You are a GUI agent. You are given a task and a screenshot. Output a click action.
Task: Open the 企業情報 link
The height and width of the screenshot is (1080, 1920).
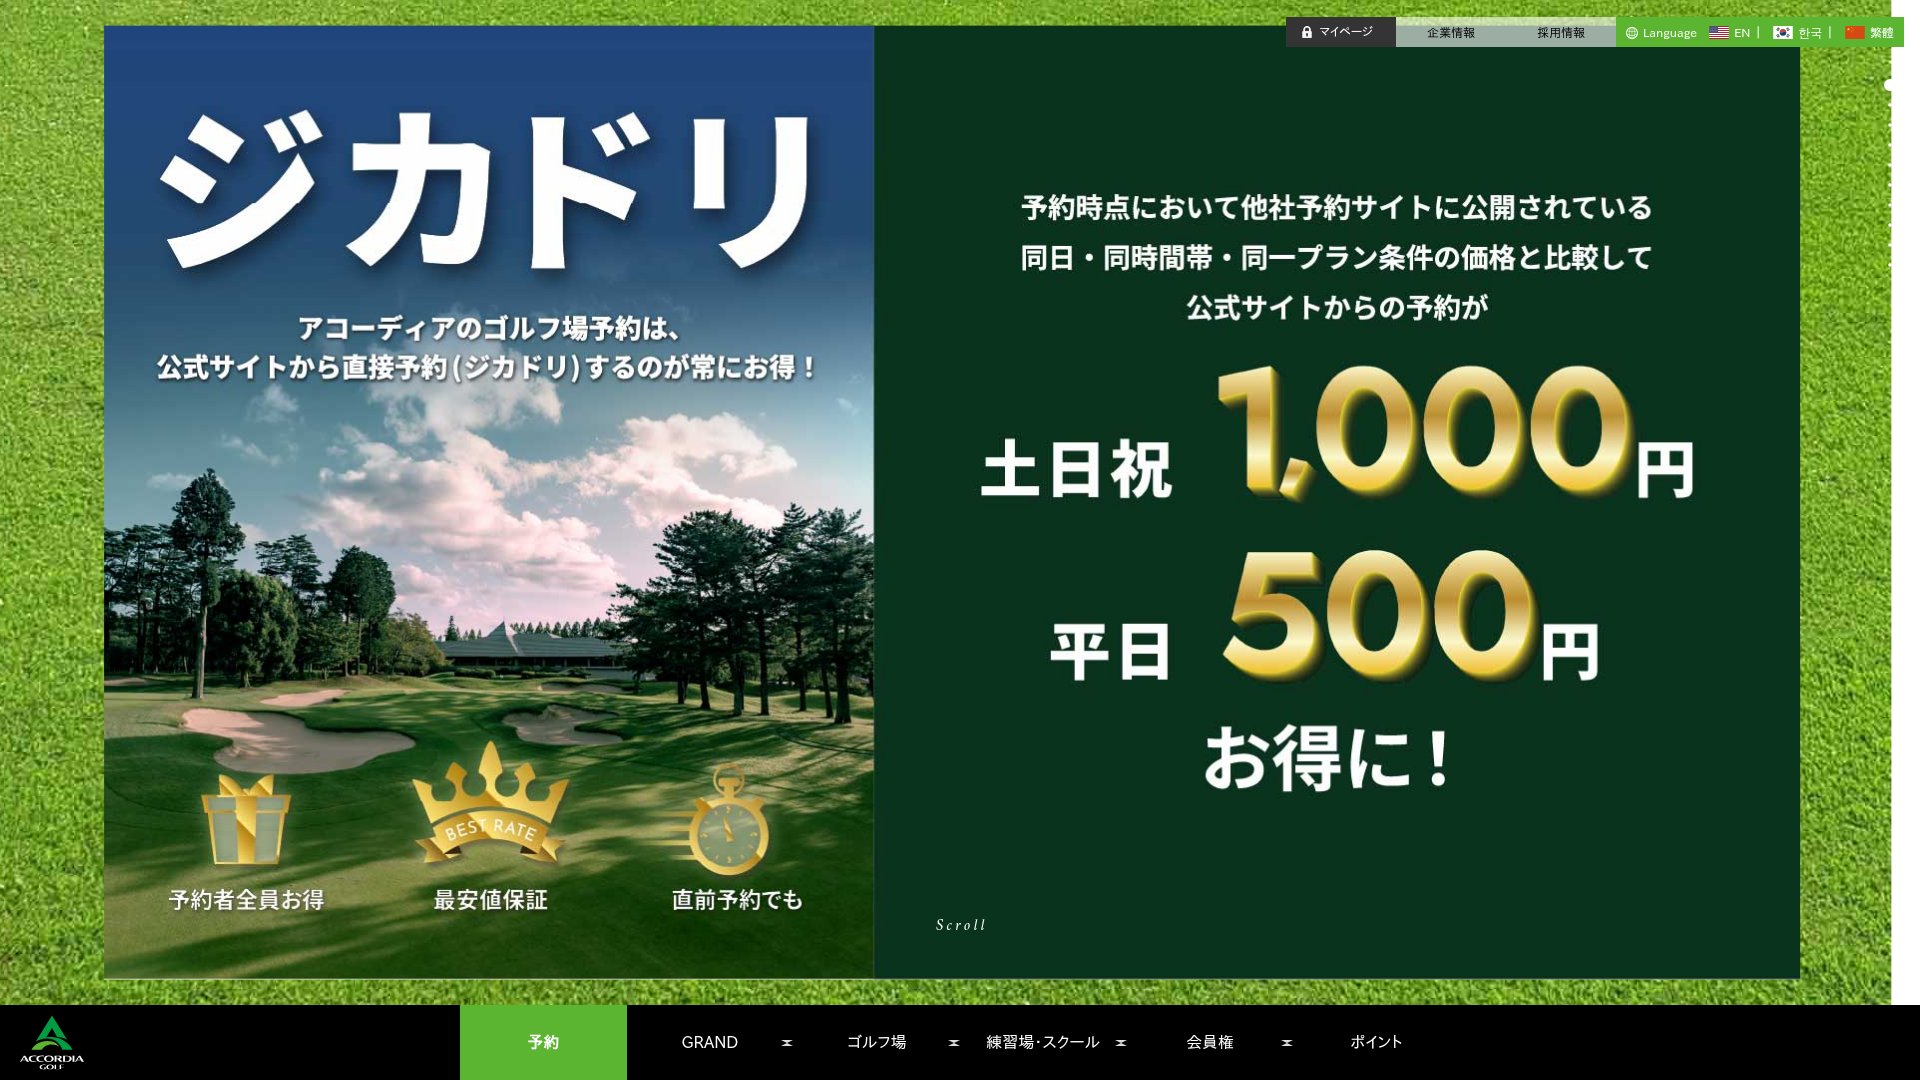[x=1451, y=33]
